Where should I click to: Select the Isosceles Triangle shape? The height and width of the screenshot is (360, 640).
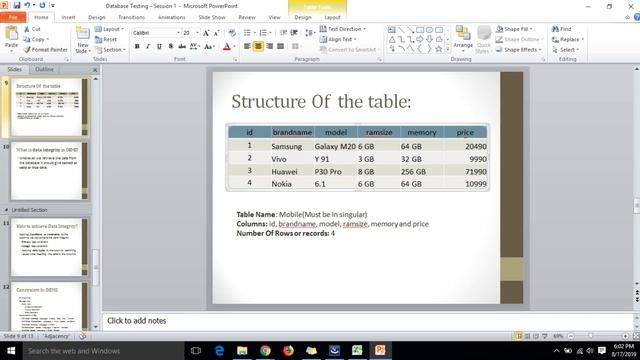391,39
